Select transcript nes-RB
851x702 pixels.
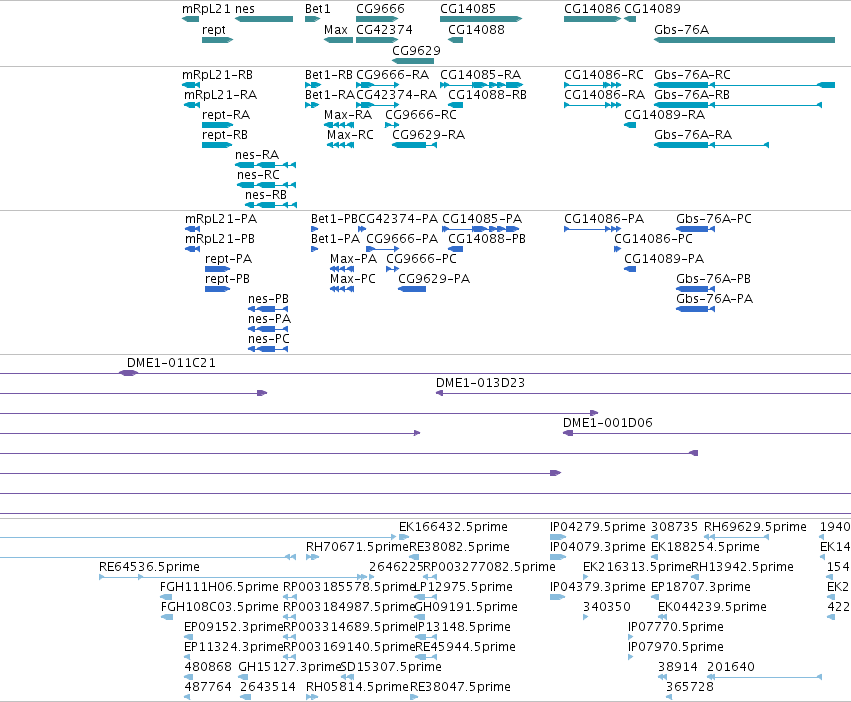(266, 195)
